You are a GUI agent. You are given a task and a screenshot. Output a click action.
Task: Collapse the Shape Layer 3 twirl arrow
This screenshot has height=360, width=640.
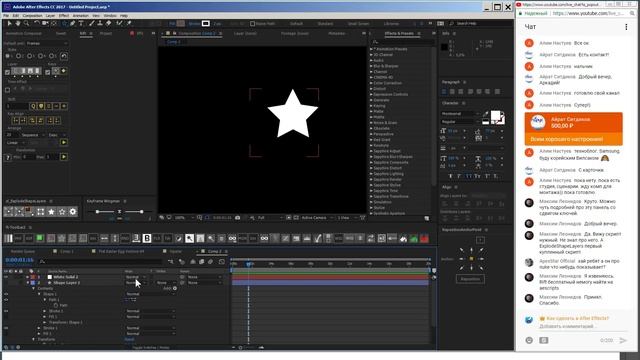click(x=28, y=282)
